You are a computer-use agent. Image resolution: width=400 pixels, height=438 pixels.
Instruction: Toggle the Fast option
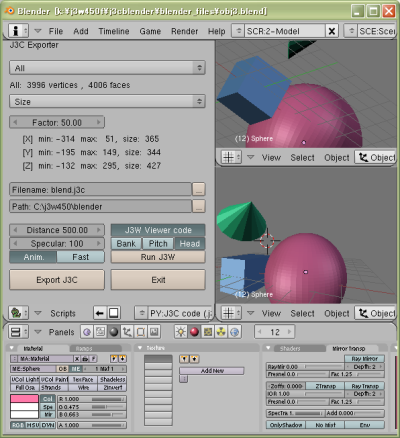point(81,257)
